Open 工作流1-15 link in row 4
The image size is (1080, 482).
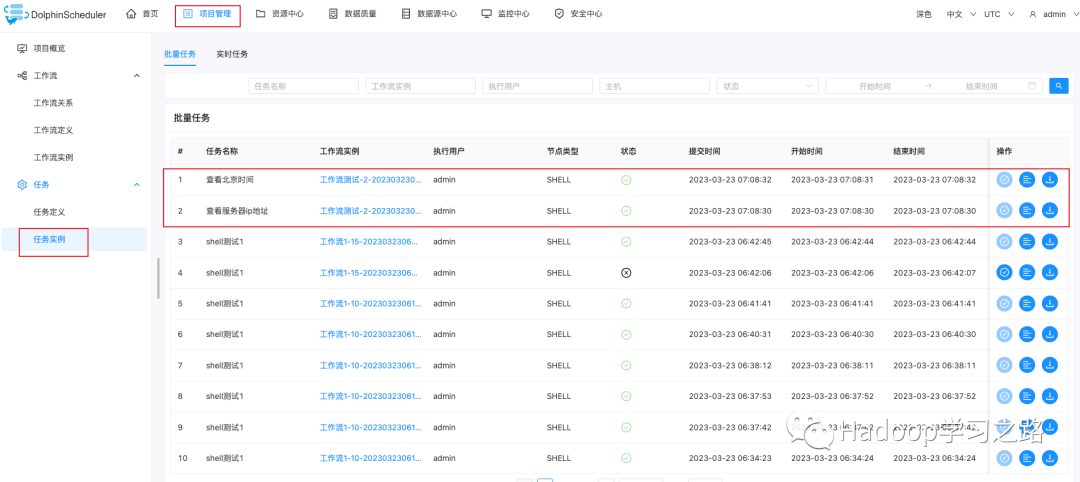(369, 273)
